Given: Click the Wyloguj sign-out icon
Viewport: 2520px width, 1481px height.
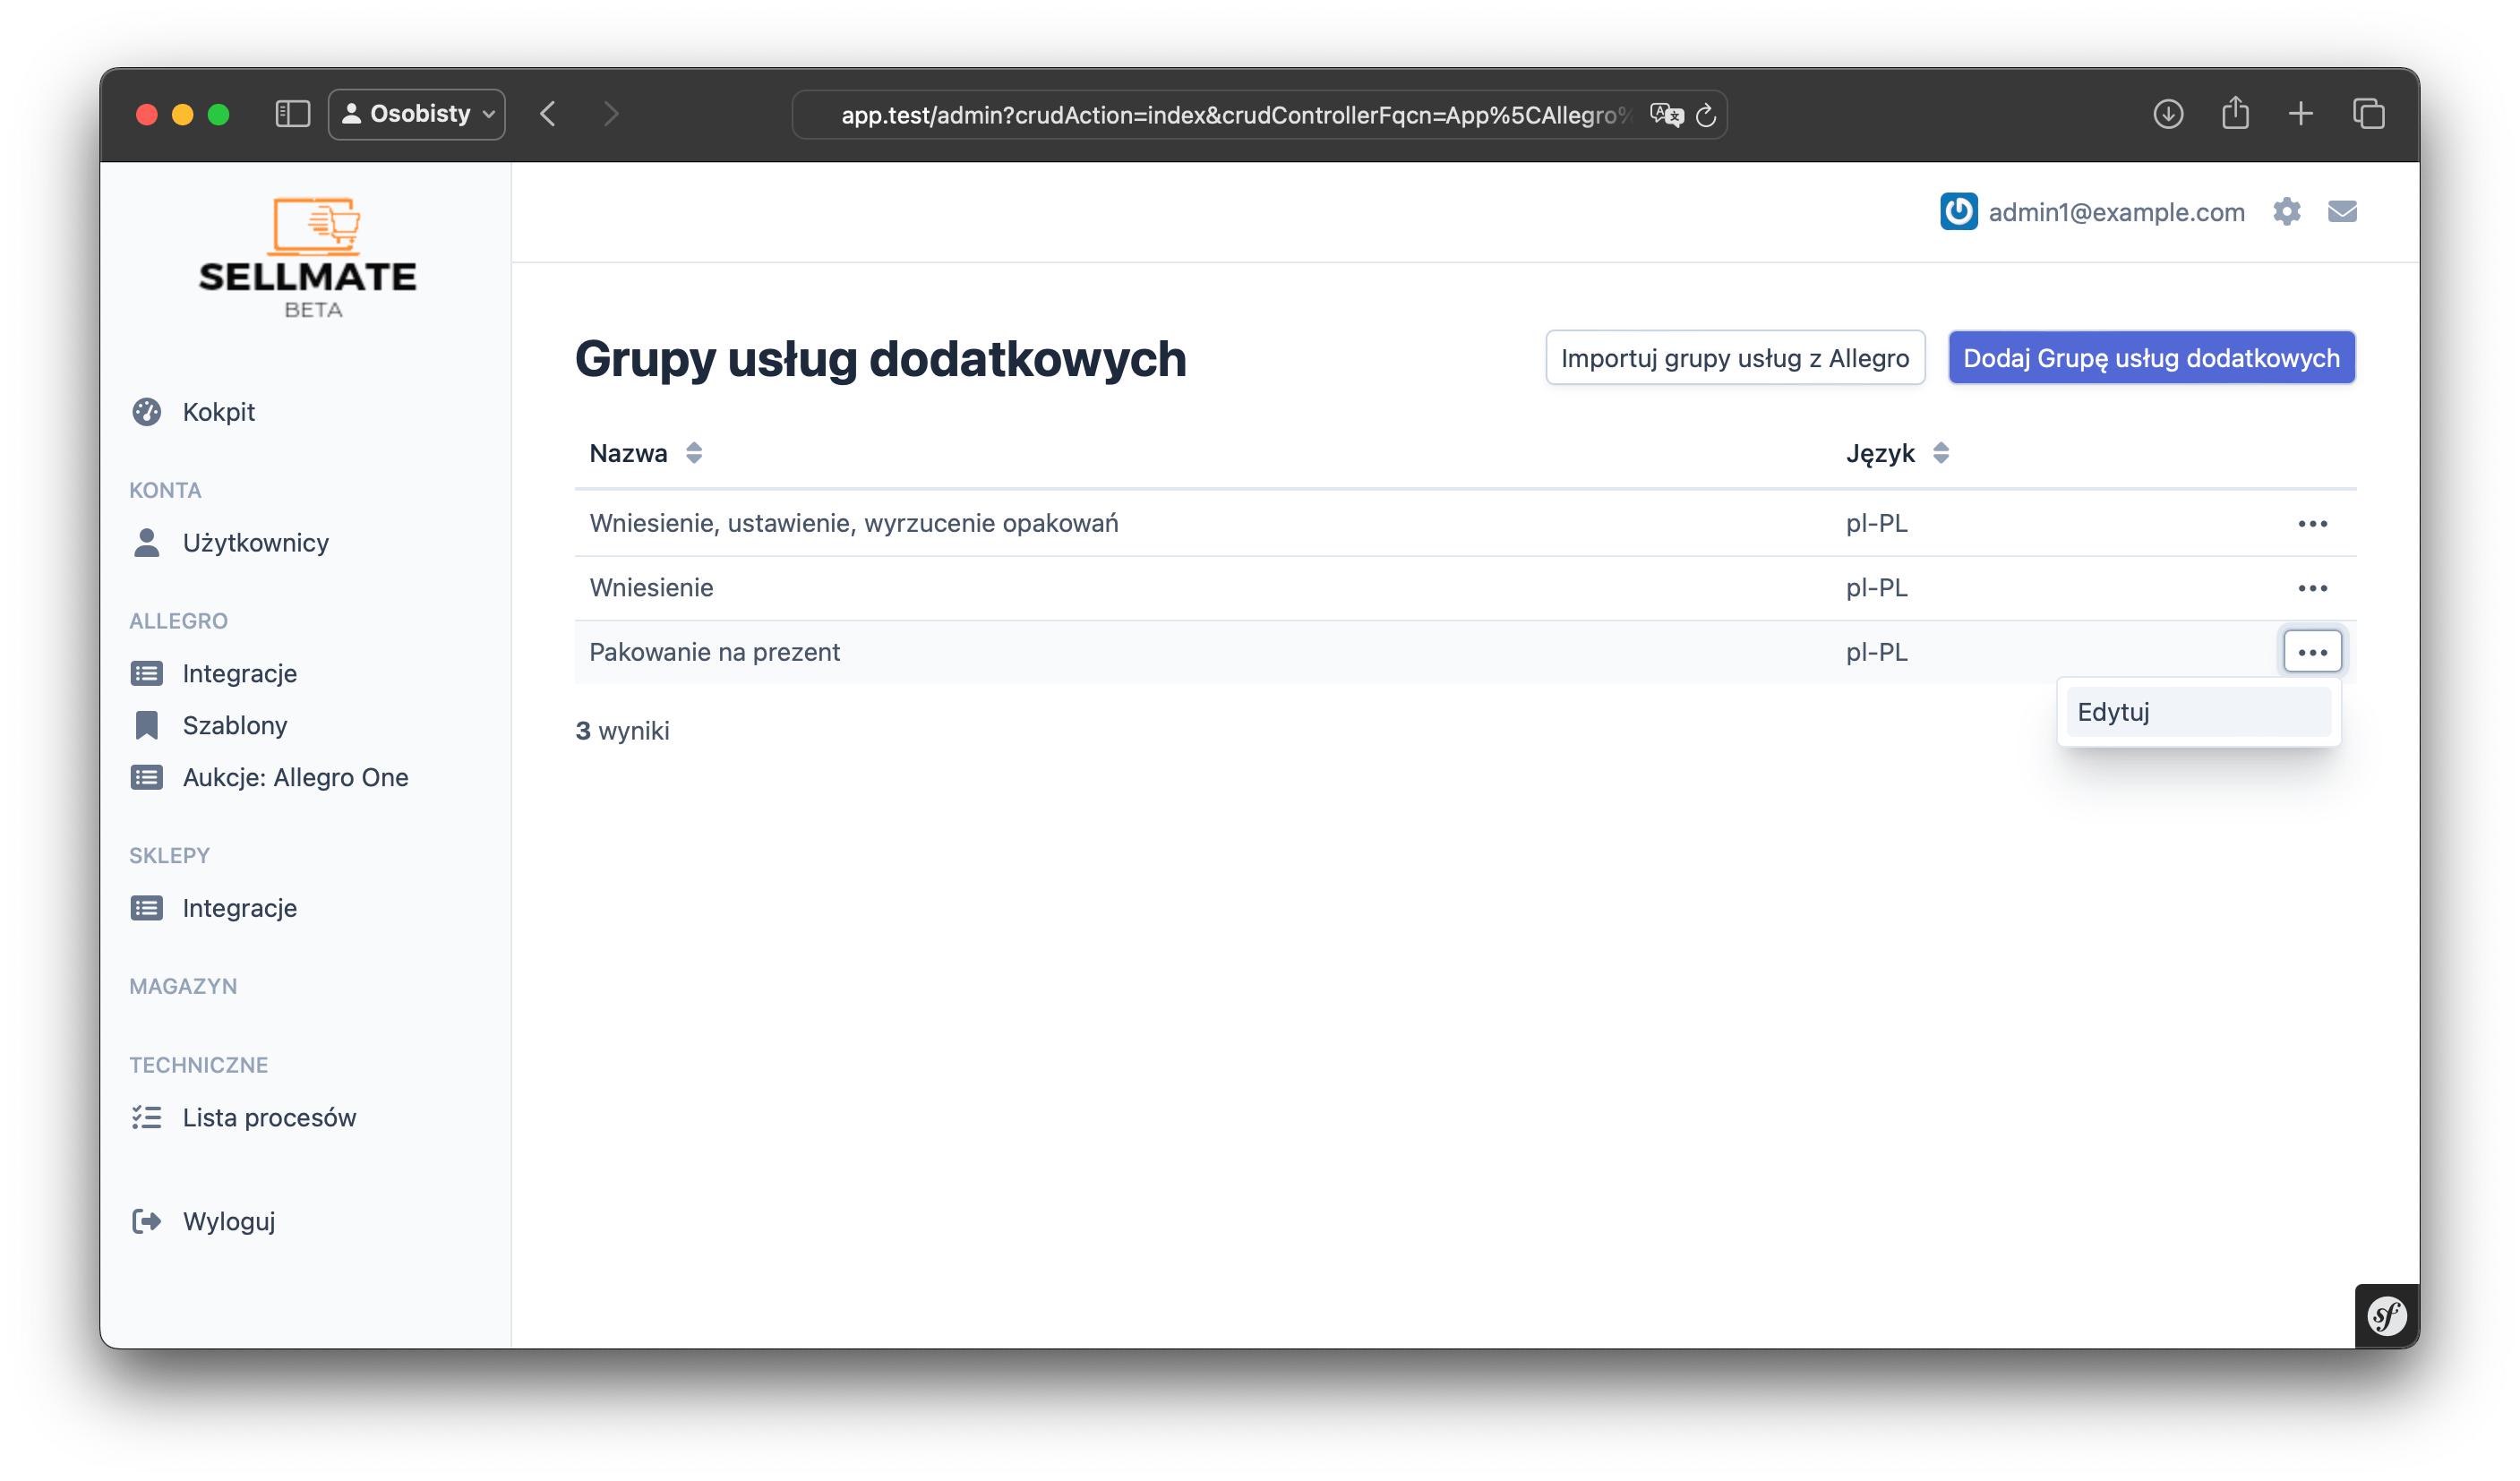Looking at the screenshot, I should [147, 1222].
